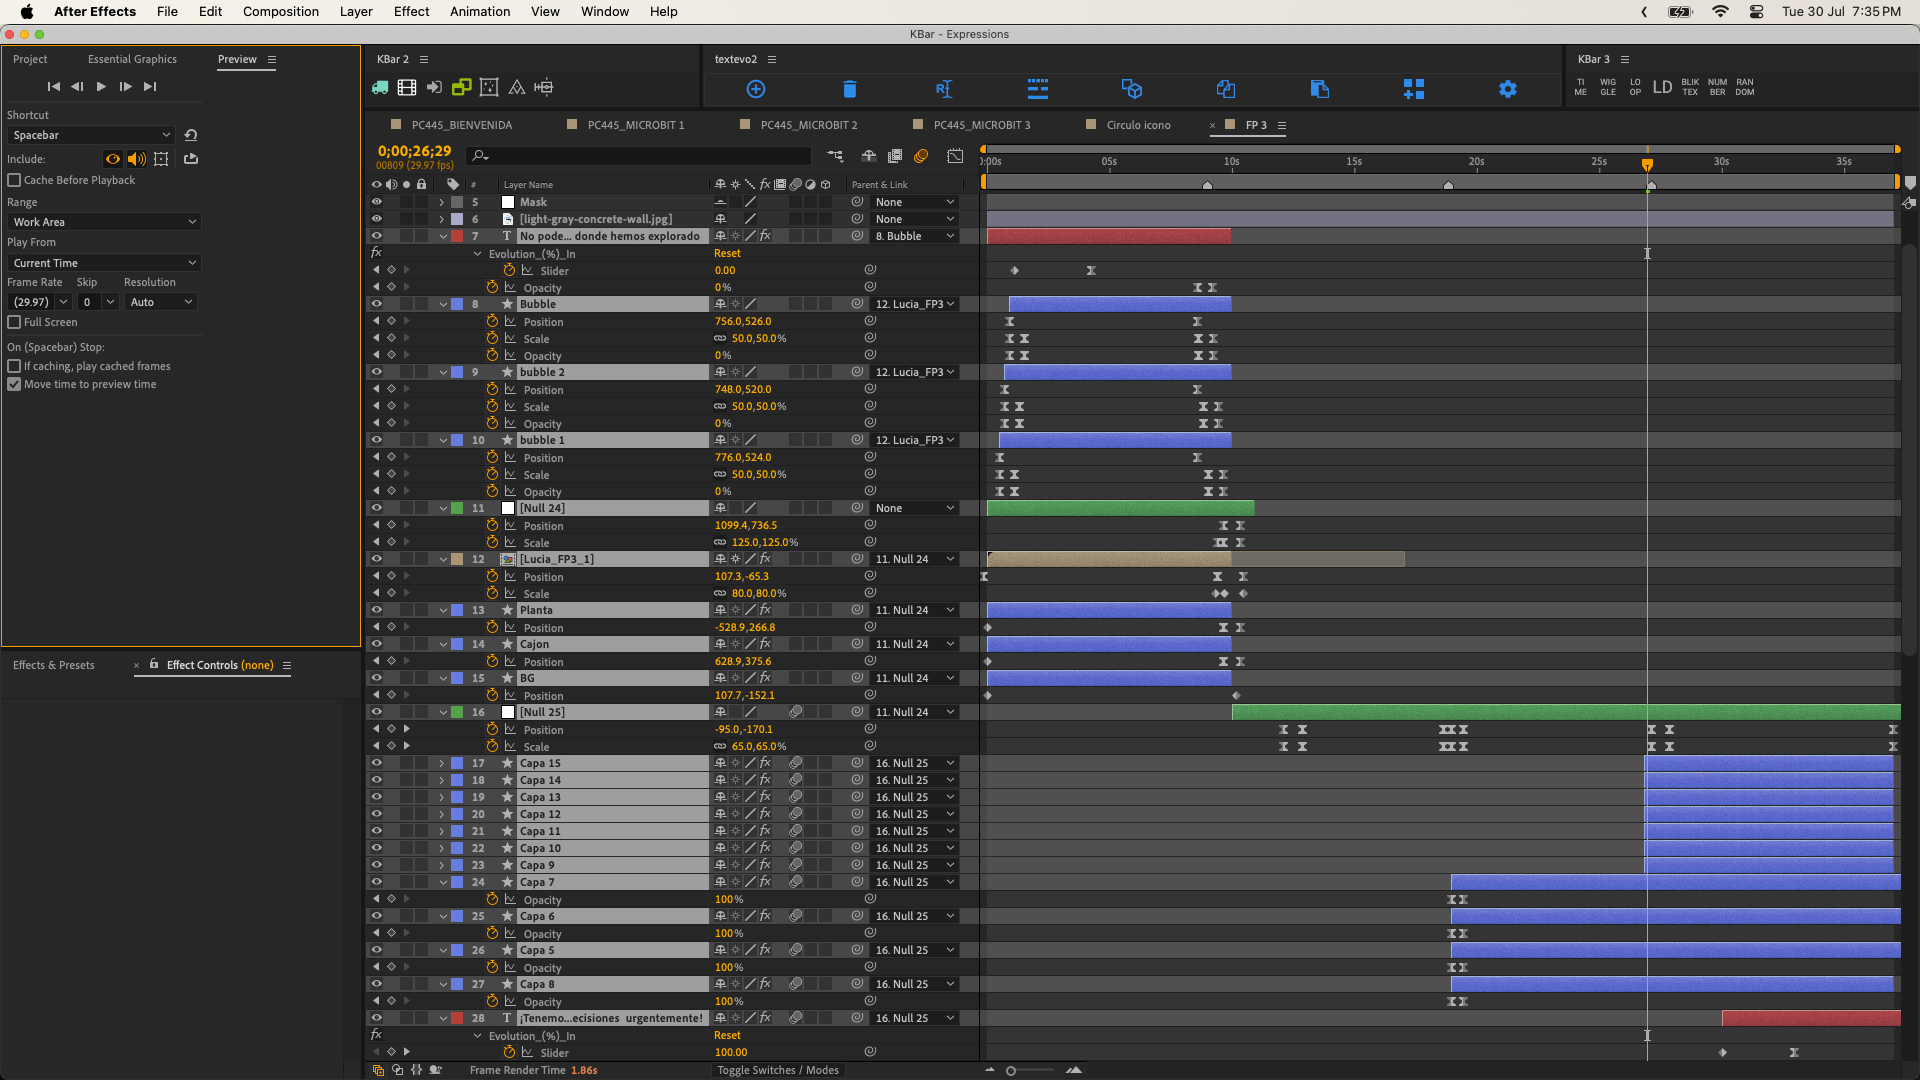Screen dimensions: 1920x1080
Task: Toggle the motion blur icon in timeline header
Action: coord(921,156)
